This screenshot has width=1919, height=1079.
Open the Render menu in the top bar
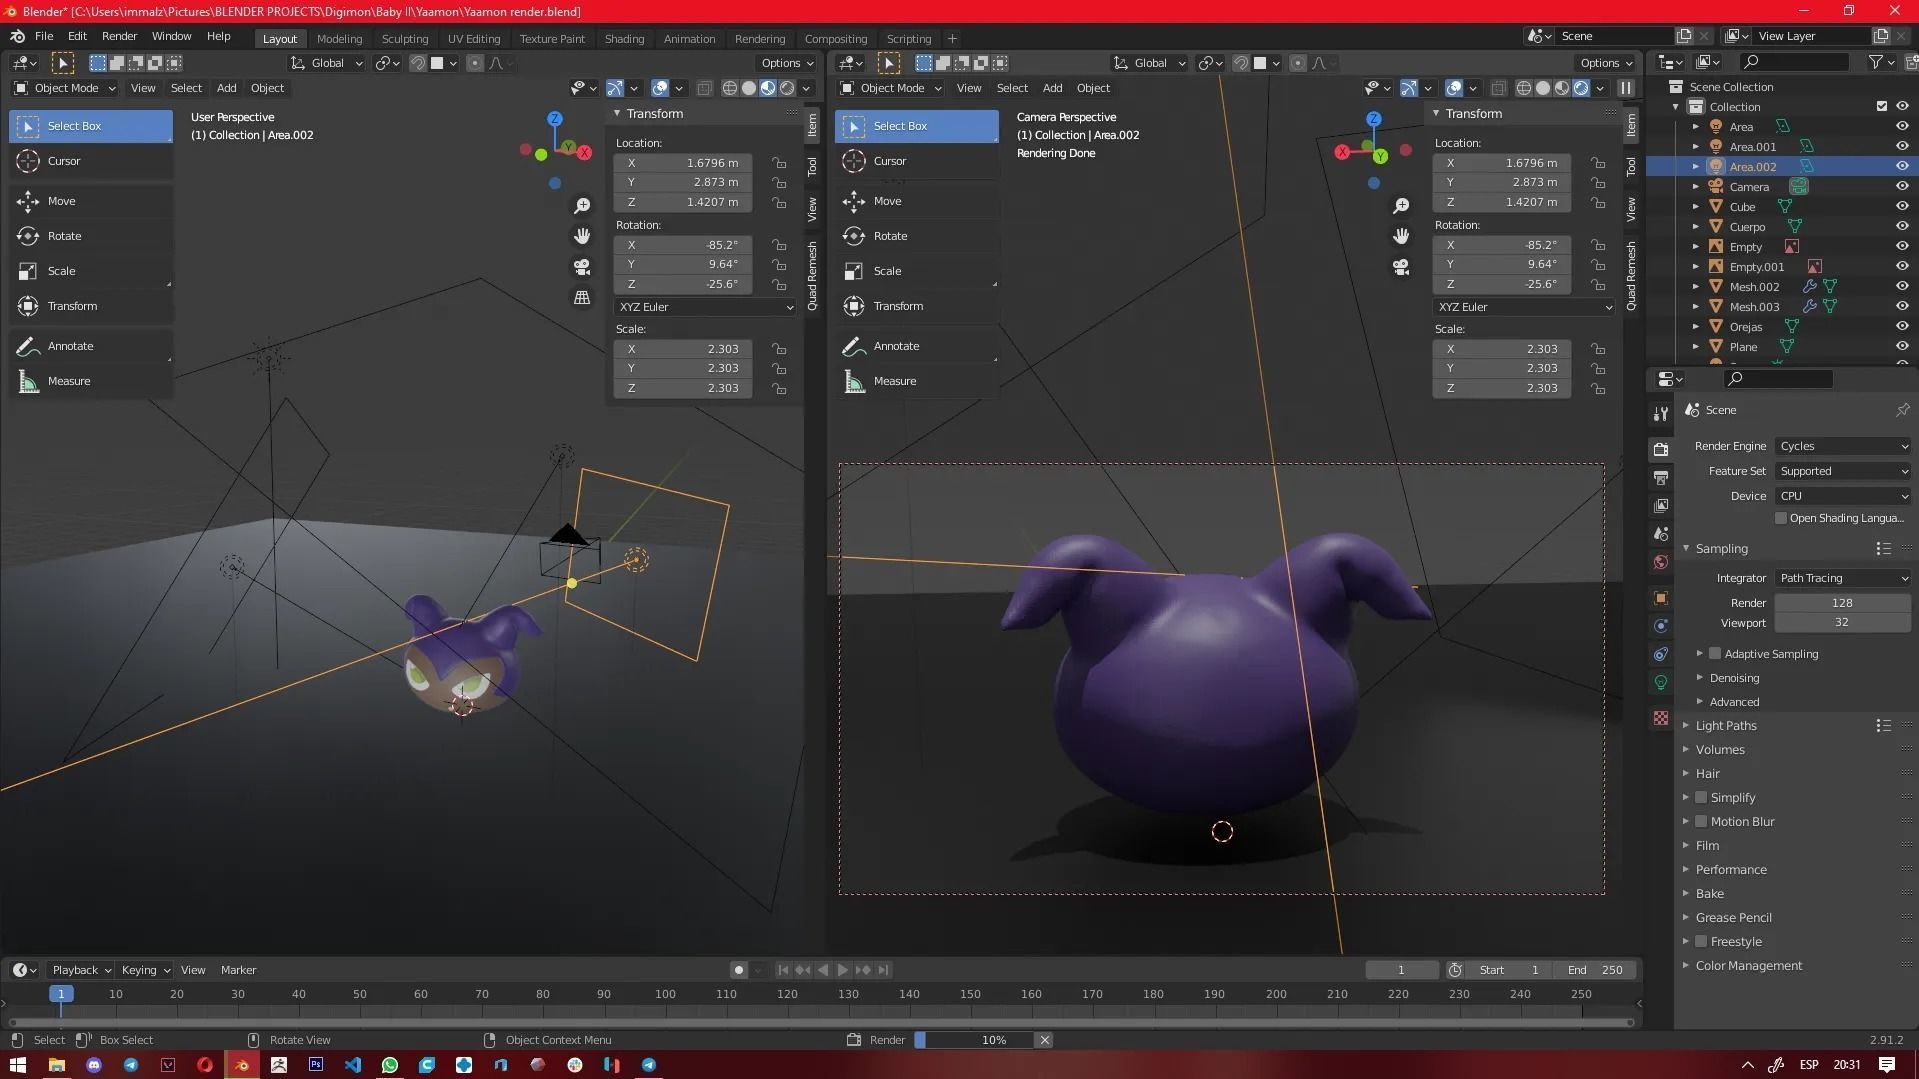click(x=119, y=36)
